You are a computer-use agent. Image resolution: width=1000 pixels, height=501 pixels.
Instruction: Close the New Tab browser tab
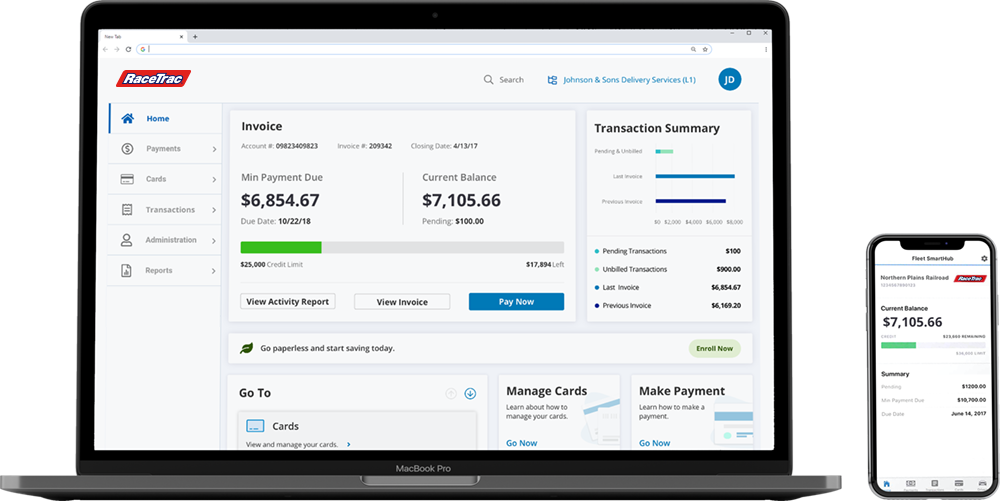pyautogui.click(x=181, y=37)
